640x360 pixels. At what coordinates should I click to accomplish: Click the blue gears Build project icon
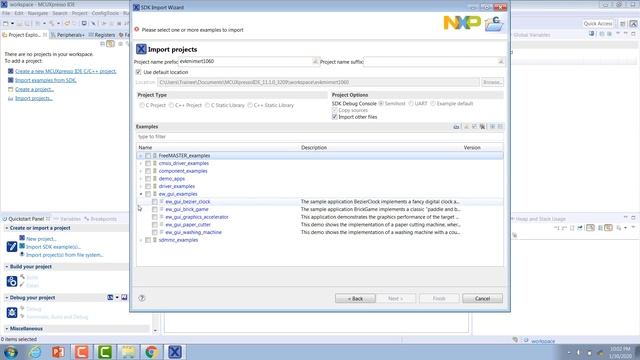pyautogui.click(x=11, y=281)
